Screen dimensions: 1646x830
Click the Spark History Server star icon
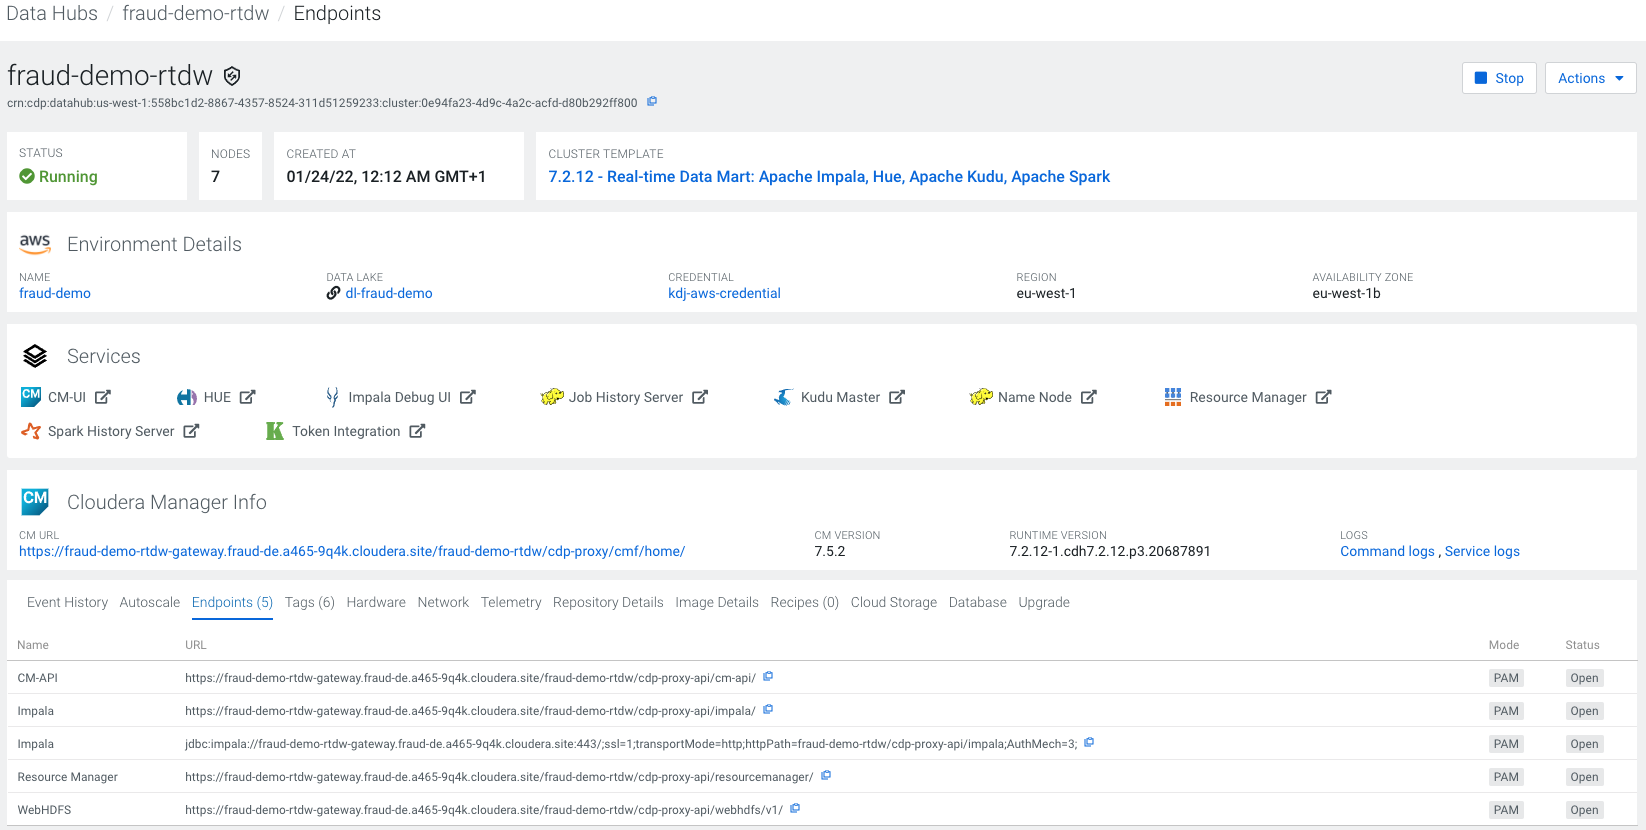pos(31,431)
